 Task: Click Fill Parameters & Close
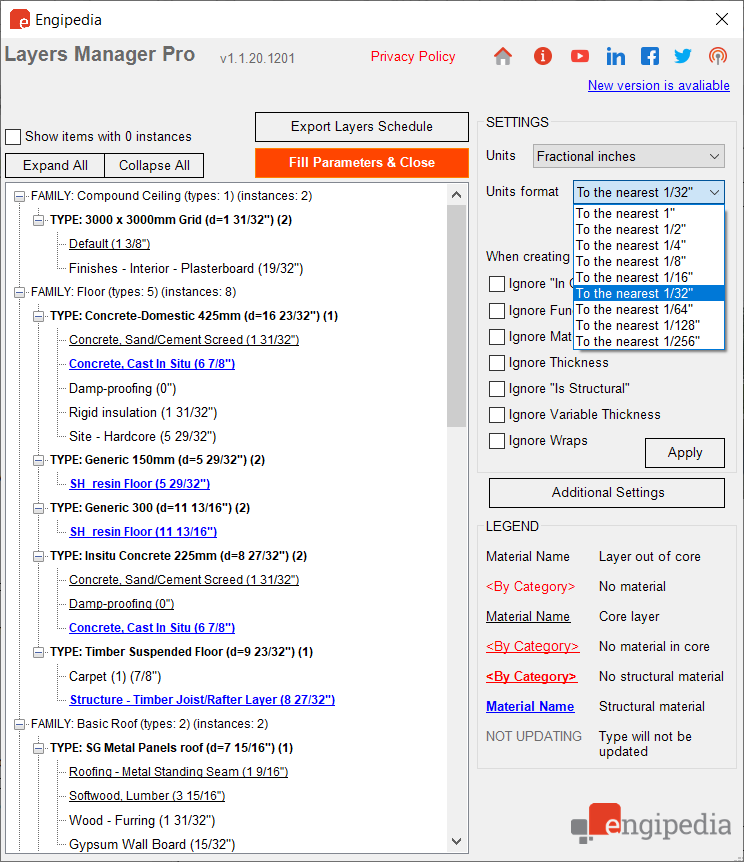click(x=362, y=163)
